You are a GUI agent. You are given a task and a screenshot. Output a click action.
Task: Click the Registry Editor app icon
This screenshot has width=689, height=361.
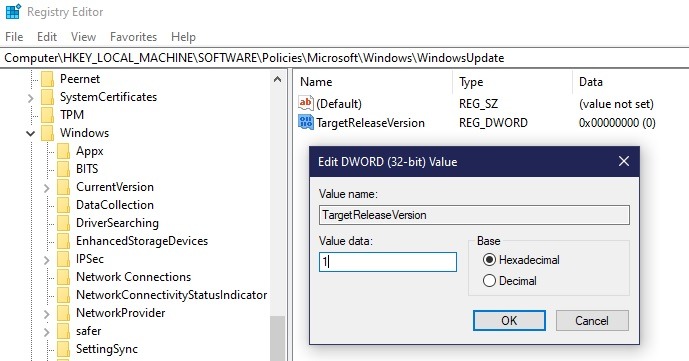[13, 12]
